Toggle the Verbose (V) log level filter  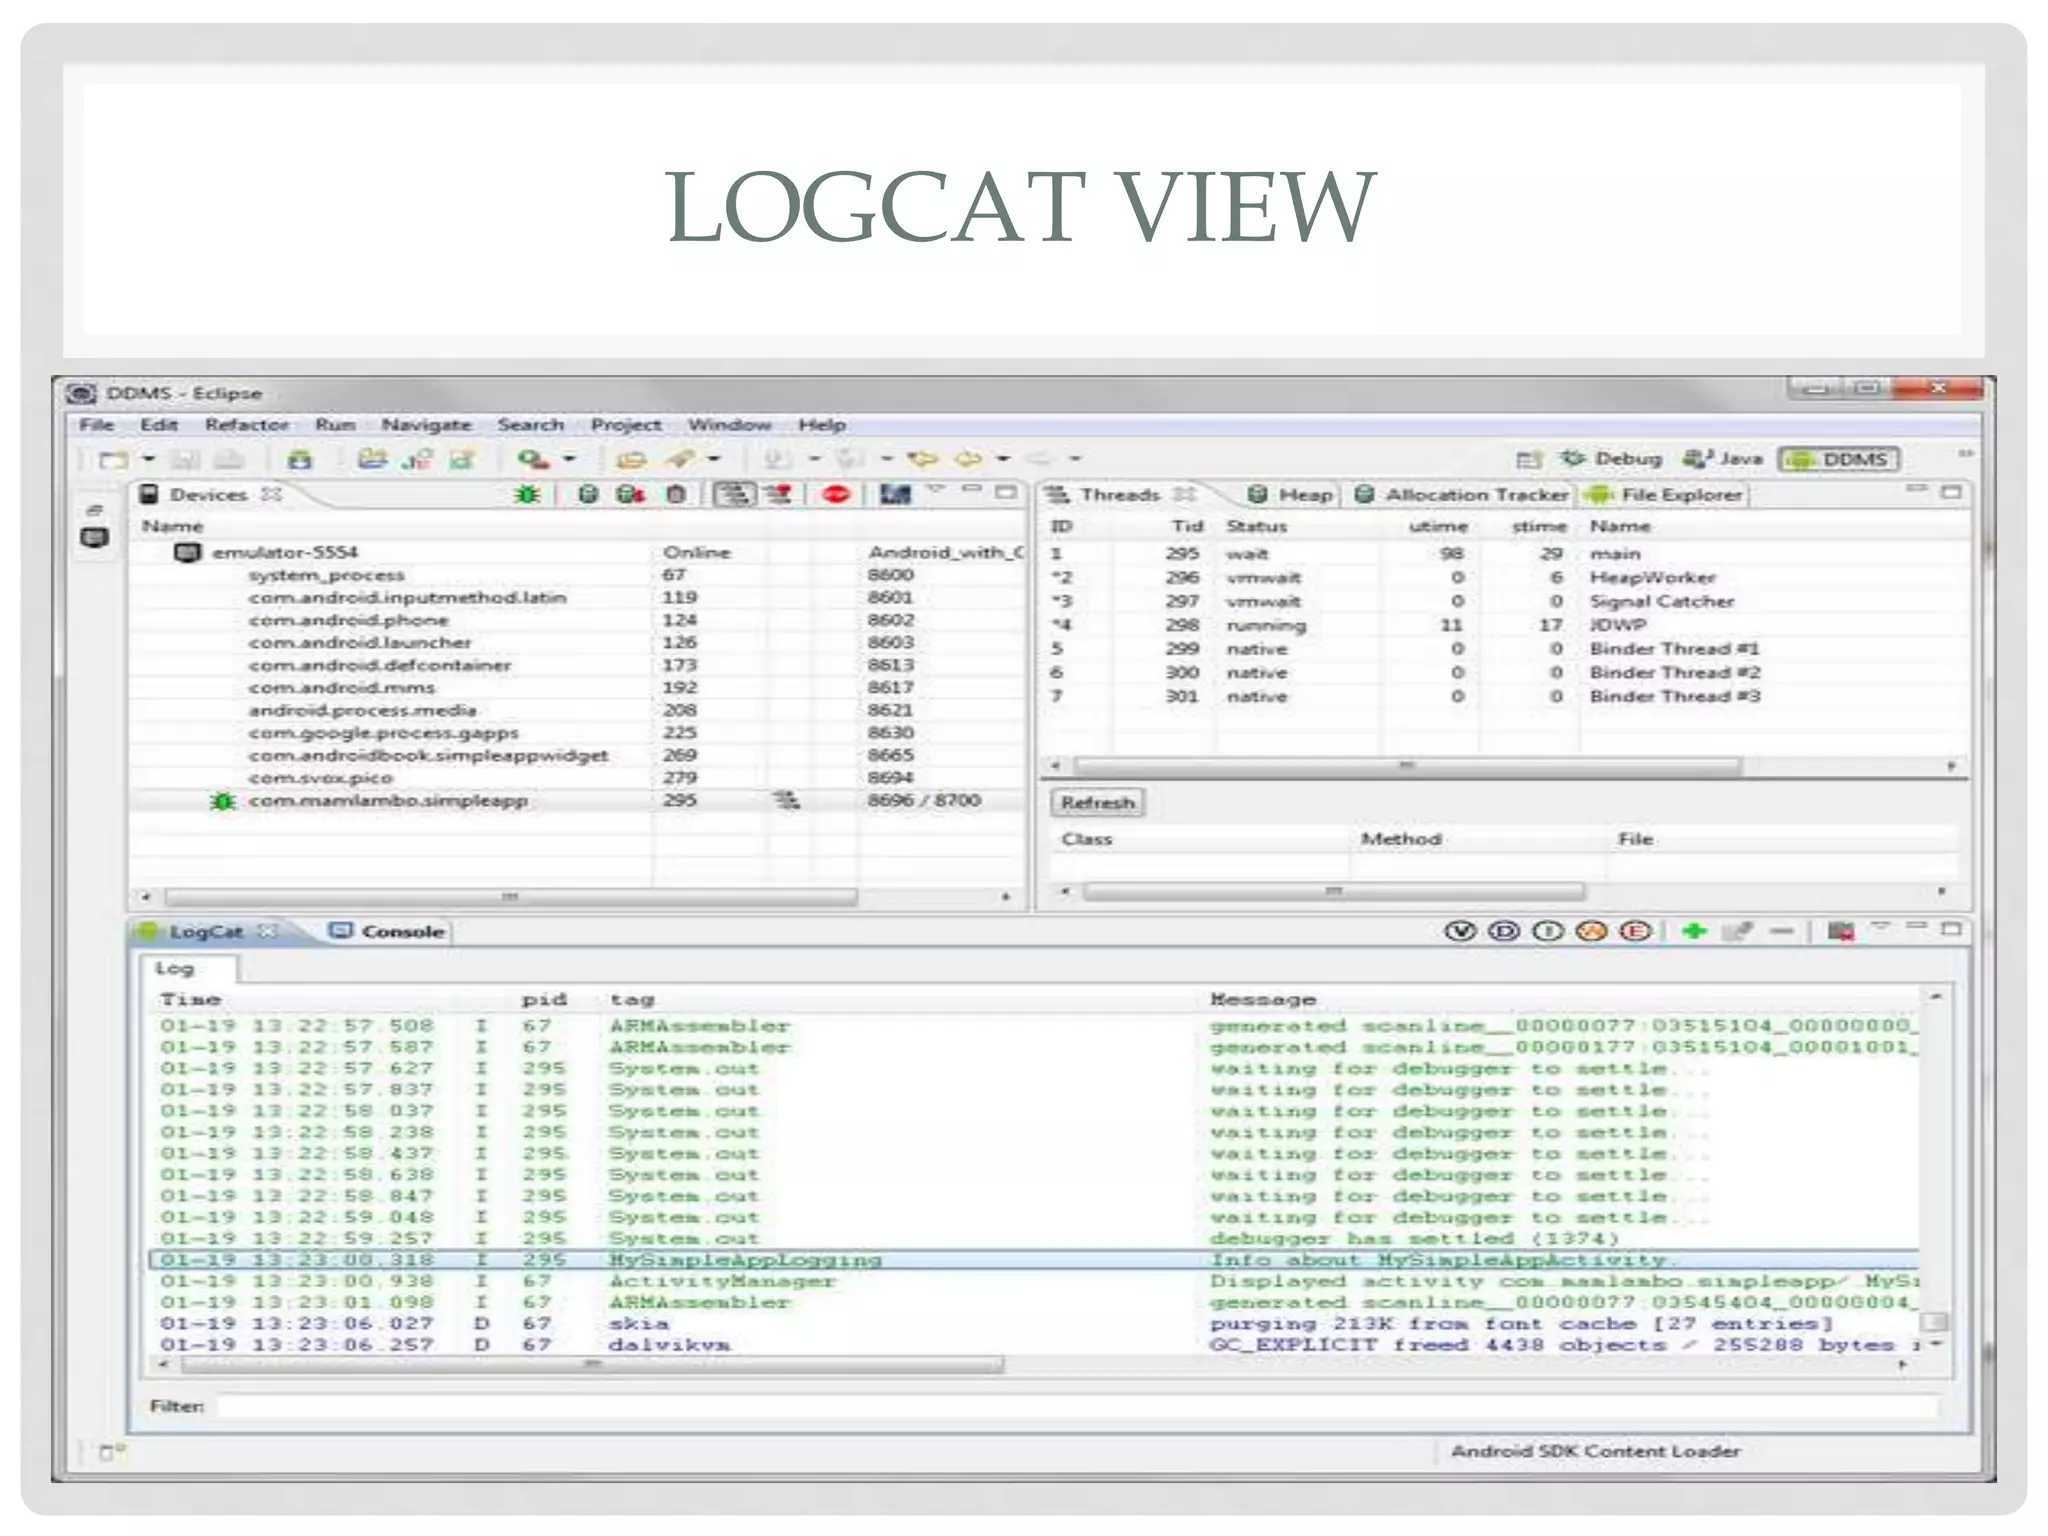[1460, 931]
